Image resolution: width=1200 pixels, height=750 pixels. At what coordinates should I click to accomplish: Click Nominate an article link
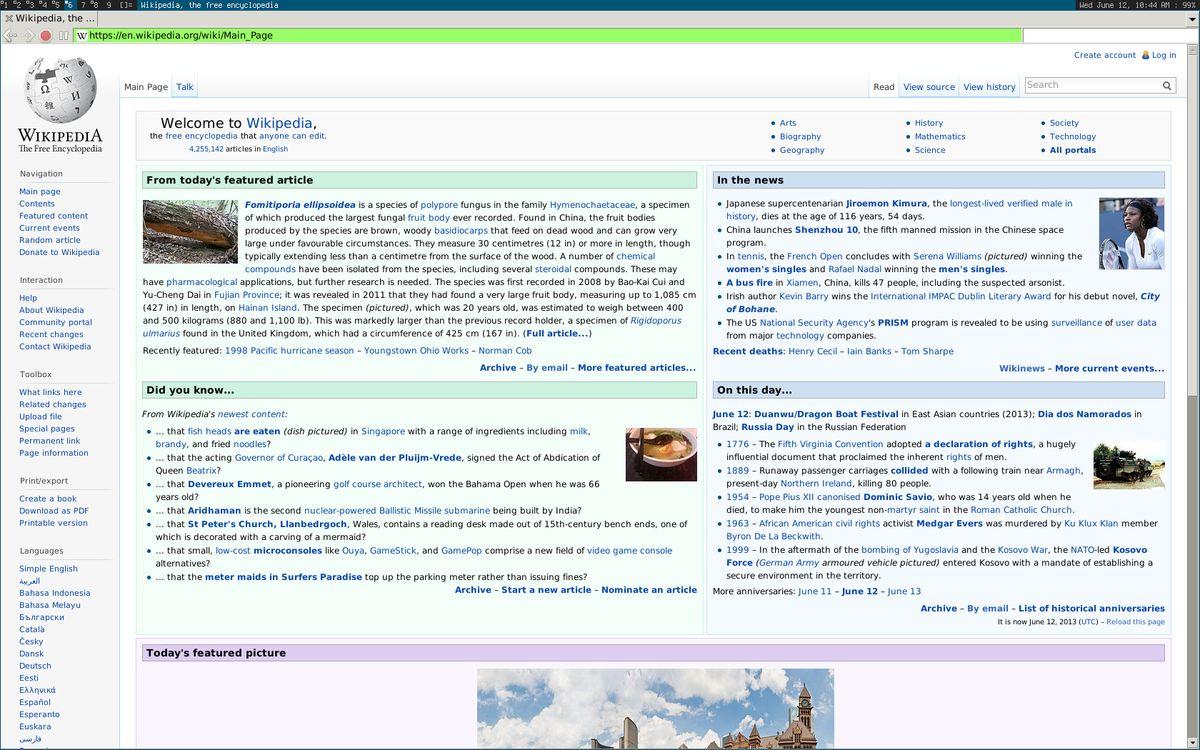(x=649, y=590)
